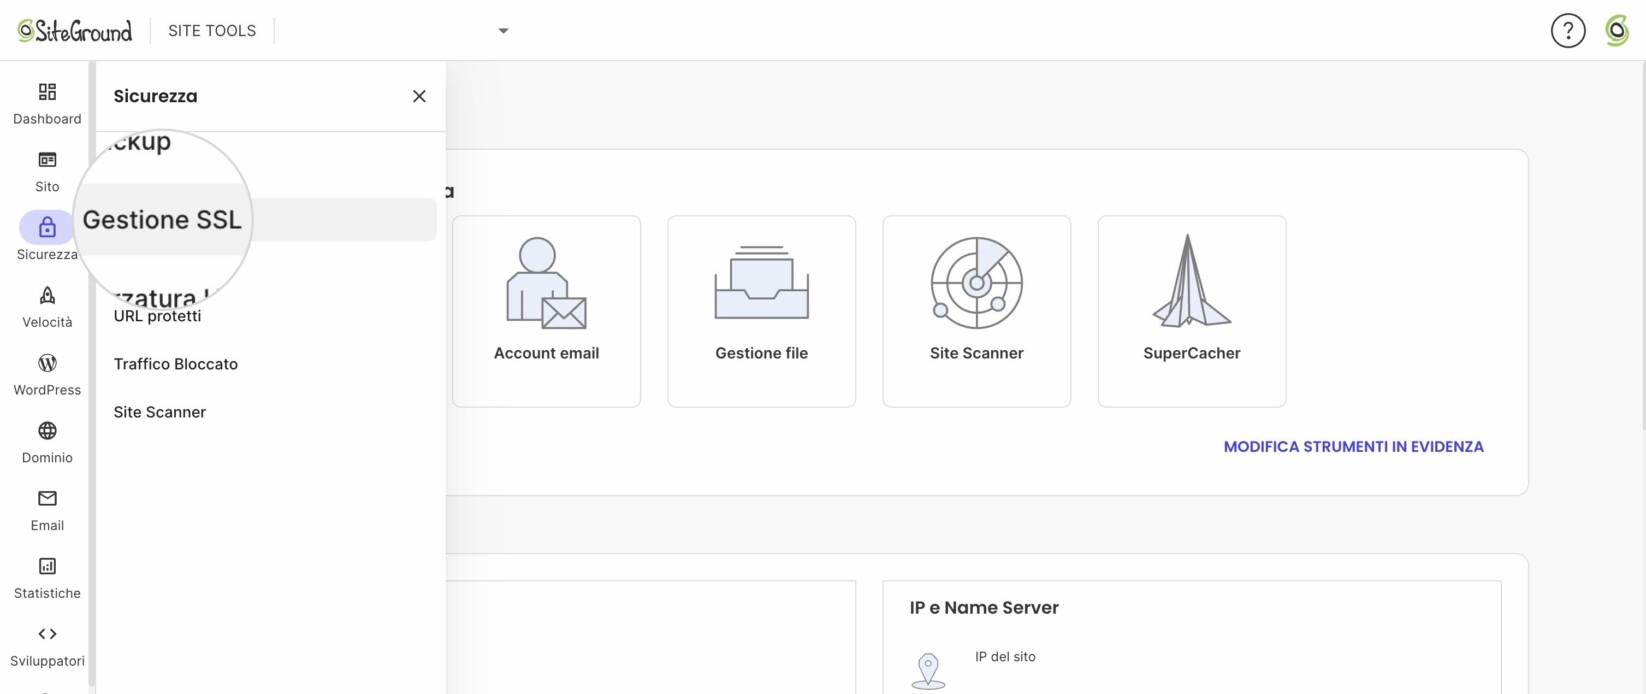Image resolution: width=1646 pixels, height=694 pixels.
Task: Open the help question mark icon
Action: pos(1568,30)
